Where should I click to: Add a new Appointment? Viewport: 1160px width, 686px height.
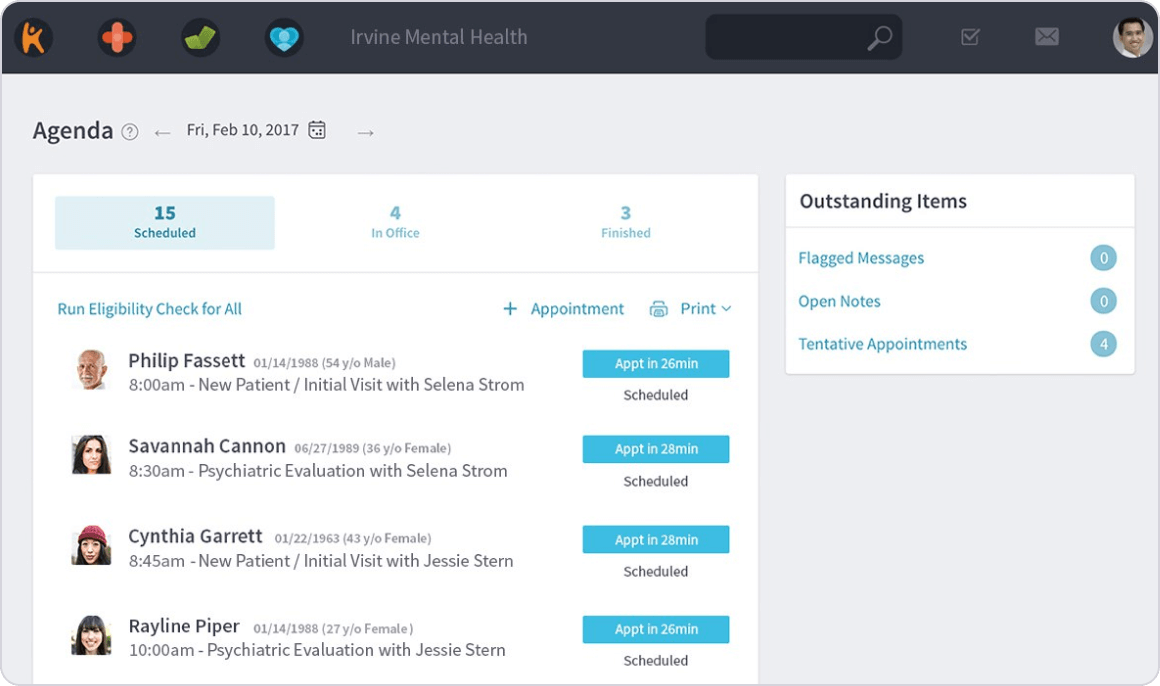click(x=564, y=309)
